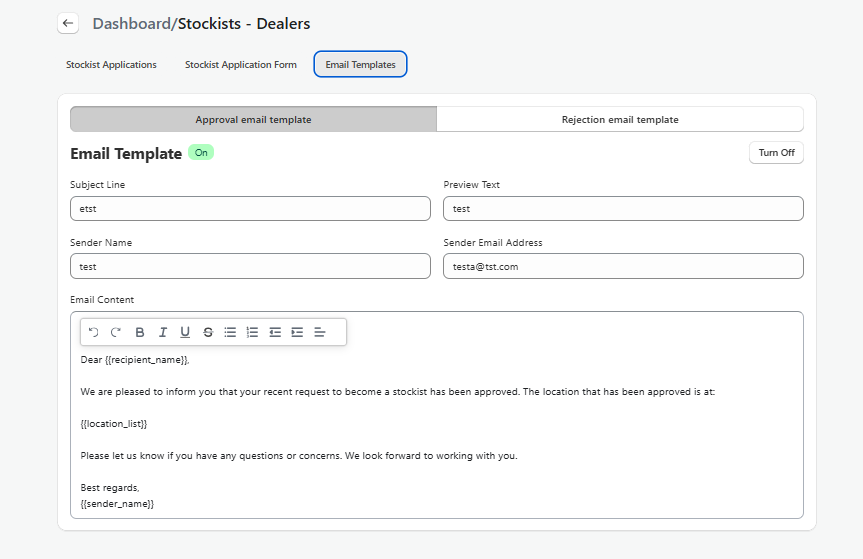The image size is (863, 559).
Task: Open the text alignment option
Action: click(x=320, y=332)
